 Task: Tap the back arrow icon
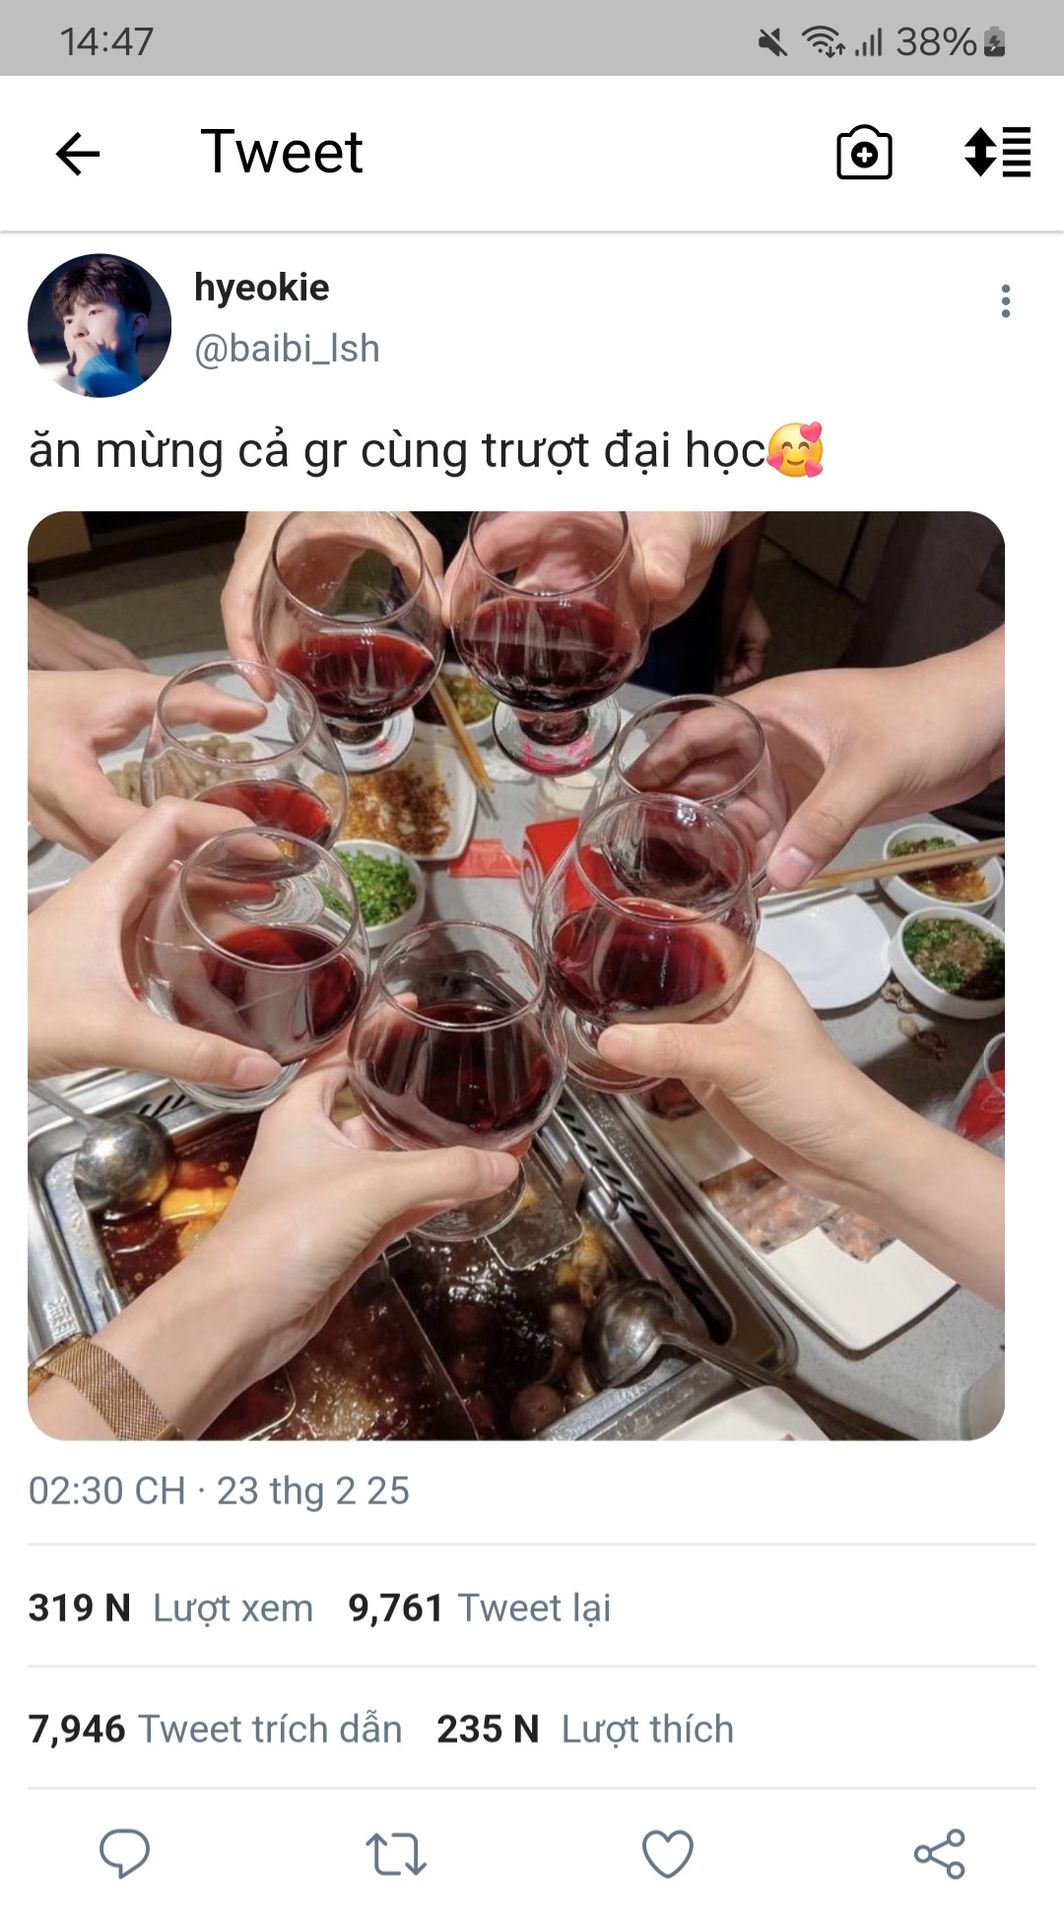point(78,154)
